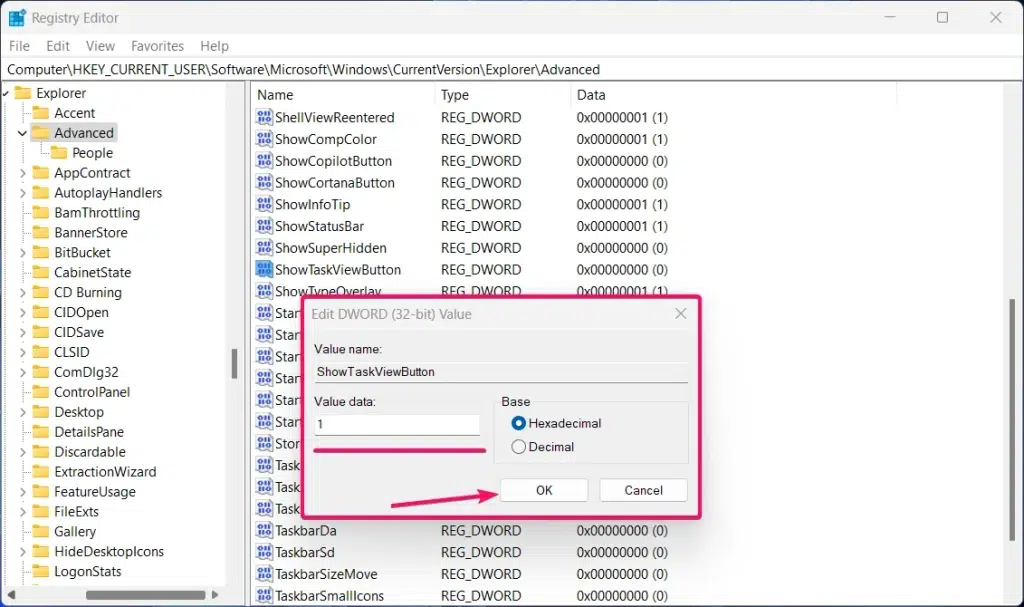The height and width of the screenshot is (607, 1024).
Task: Click the LogonStats folder icon
Action: pos(41,572)
